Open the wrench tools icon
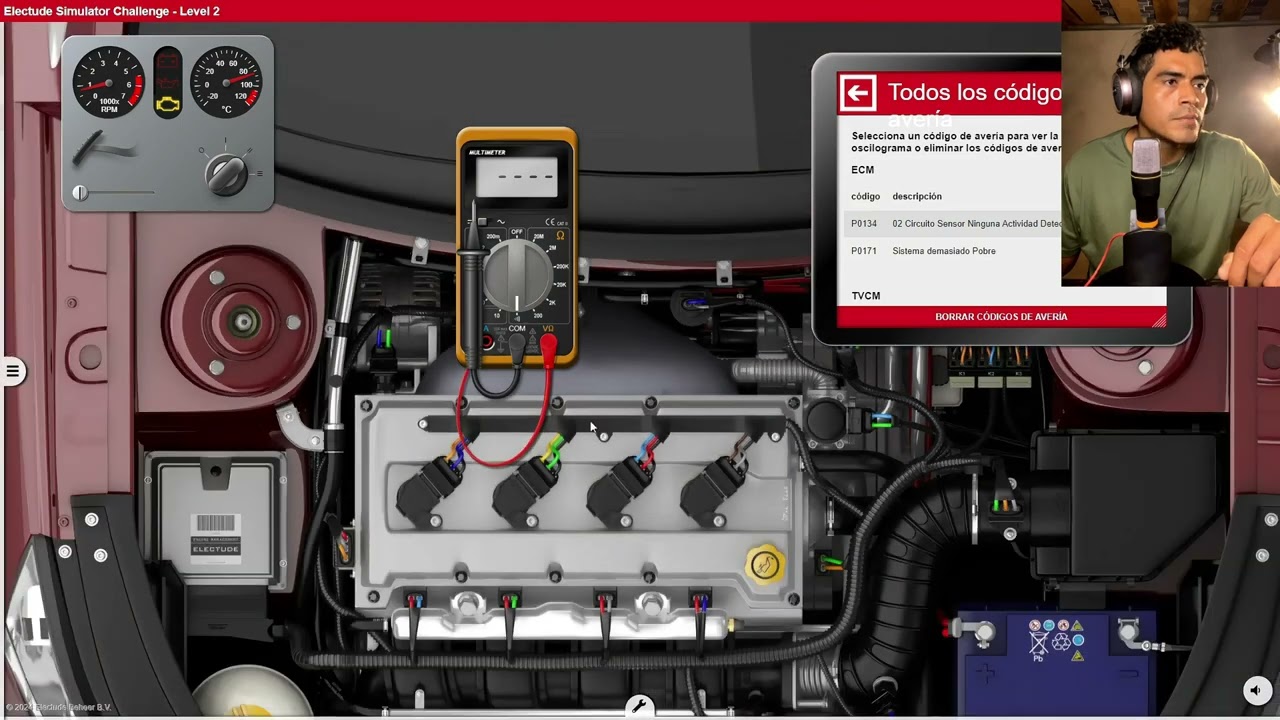The width and height of the screenshot is (1280, 720). coord(639,707)
